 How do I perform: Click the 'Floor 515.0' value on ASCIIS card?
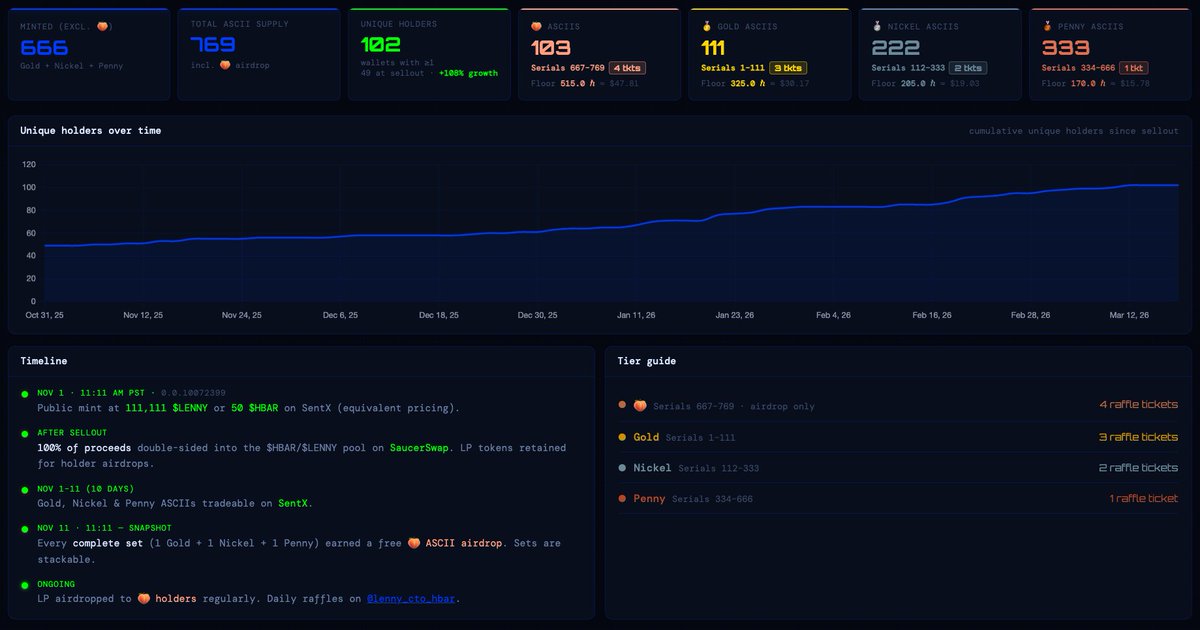coord(563,84)
